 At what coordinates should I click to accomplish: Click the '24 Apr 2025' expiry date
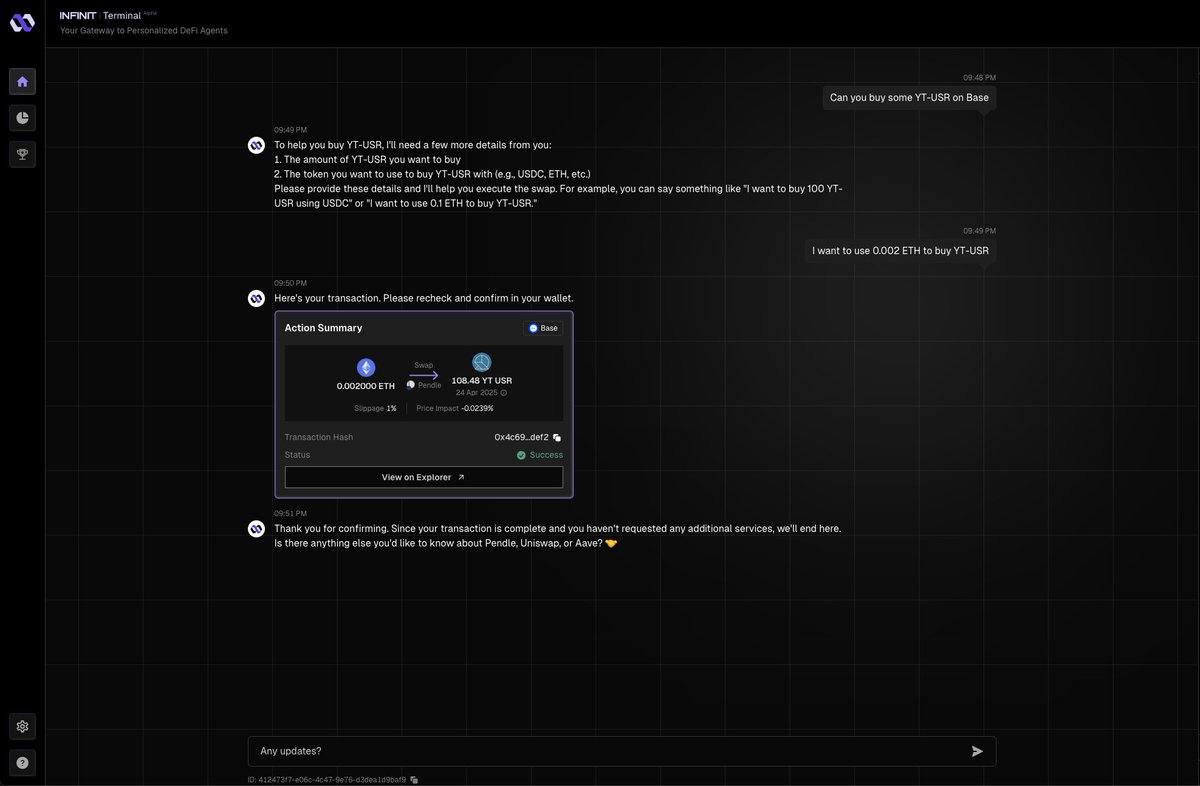[476, 393]
